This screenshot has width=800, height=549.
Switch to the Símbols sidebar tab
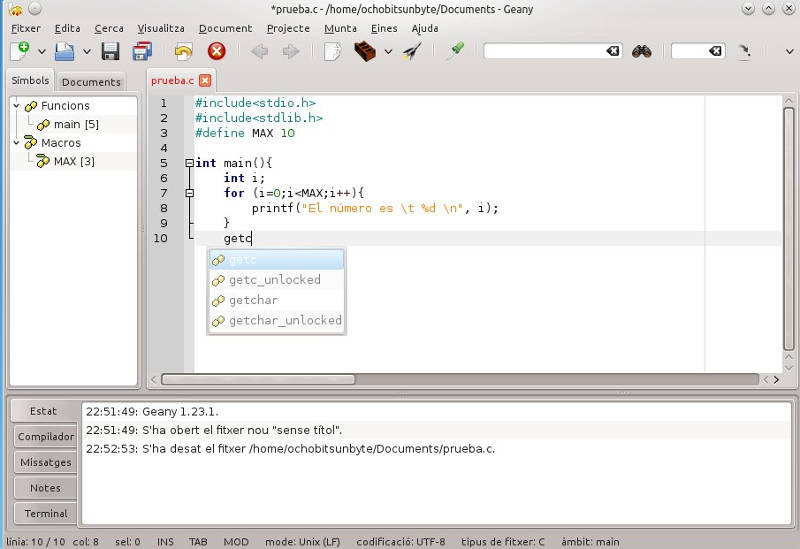pos(30,81)
